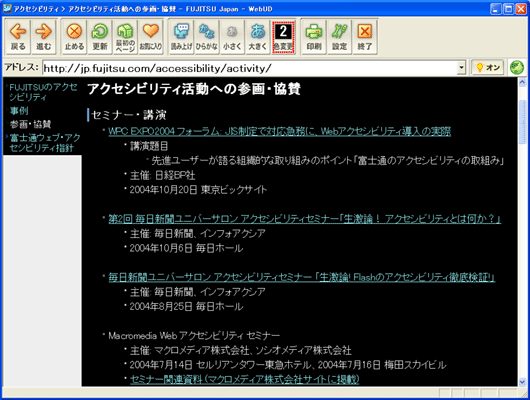
Task: Toggle the オン light bulb button
Action: point(488,68)
